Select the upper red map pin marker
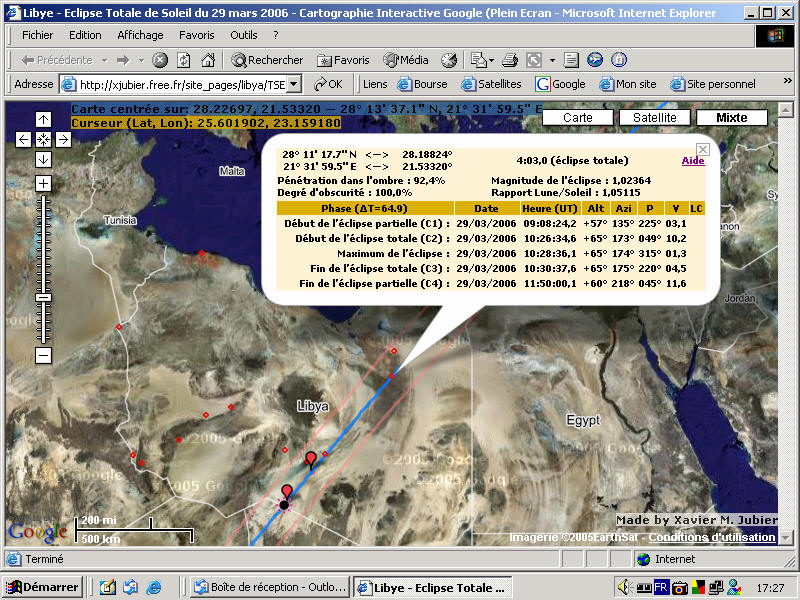The width and height of the screenshot is (800, 600). pyautogui.click(x=311, y=460)
